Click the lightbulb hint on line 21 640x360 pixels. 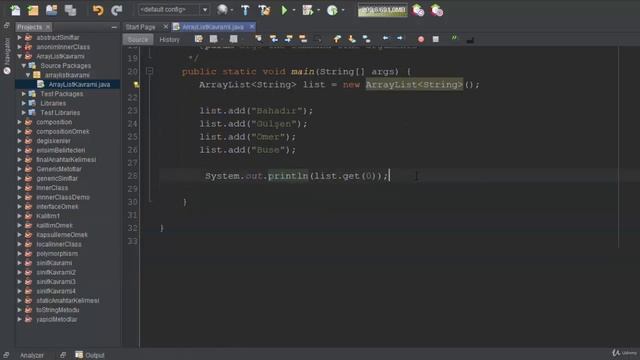136,84
